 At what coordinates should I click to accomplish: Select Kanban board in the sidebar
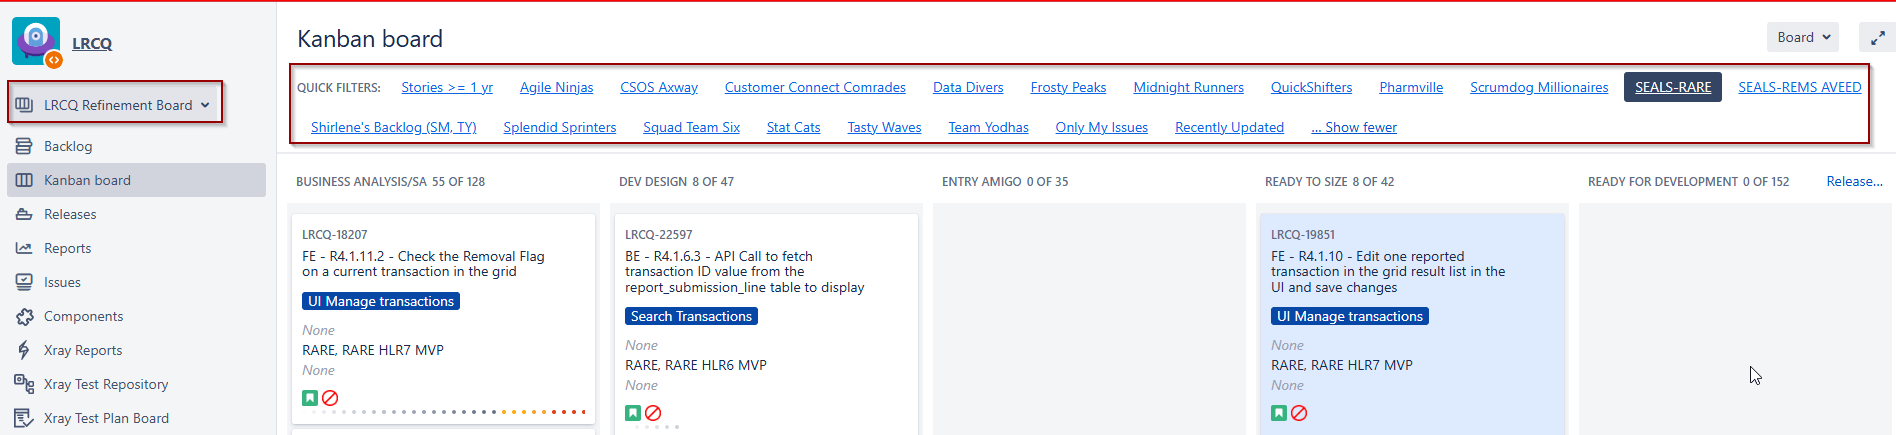(87, 180)
